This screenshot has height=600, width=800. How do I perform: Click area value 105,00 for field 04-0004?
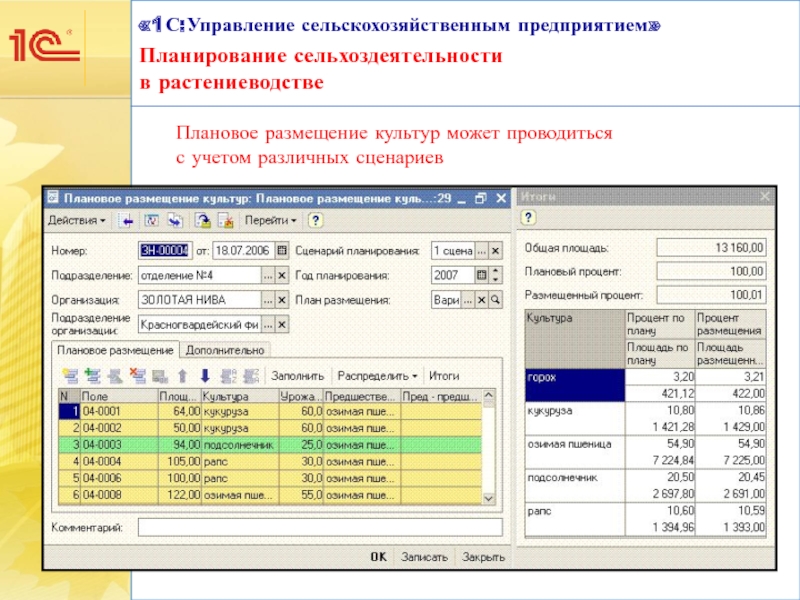point(180,461)
